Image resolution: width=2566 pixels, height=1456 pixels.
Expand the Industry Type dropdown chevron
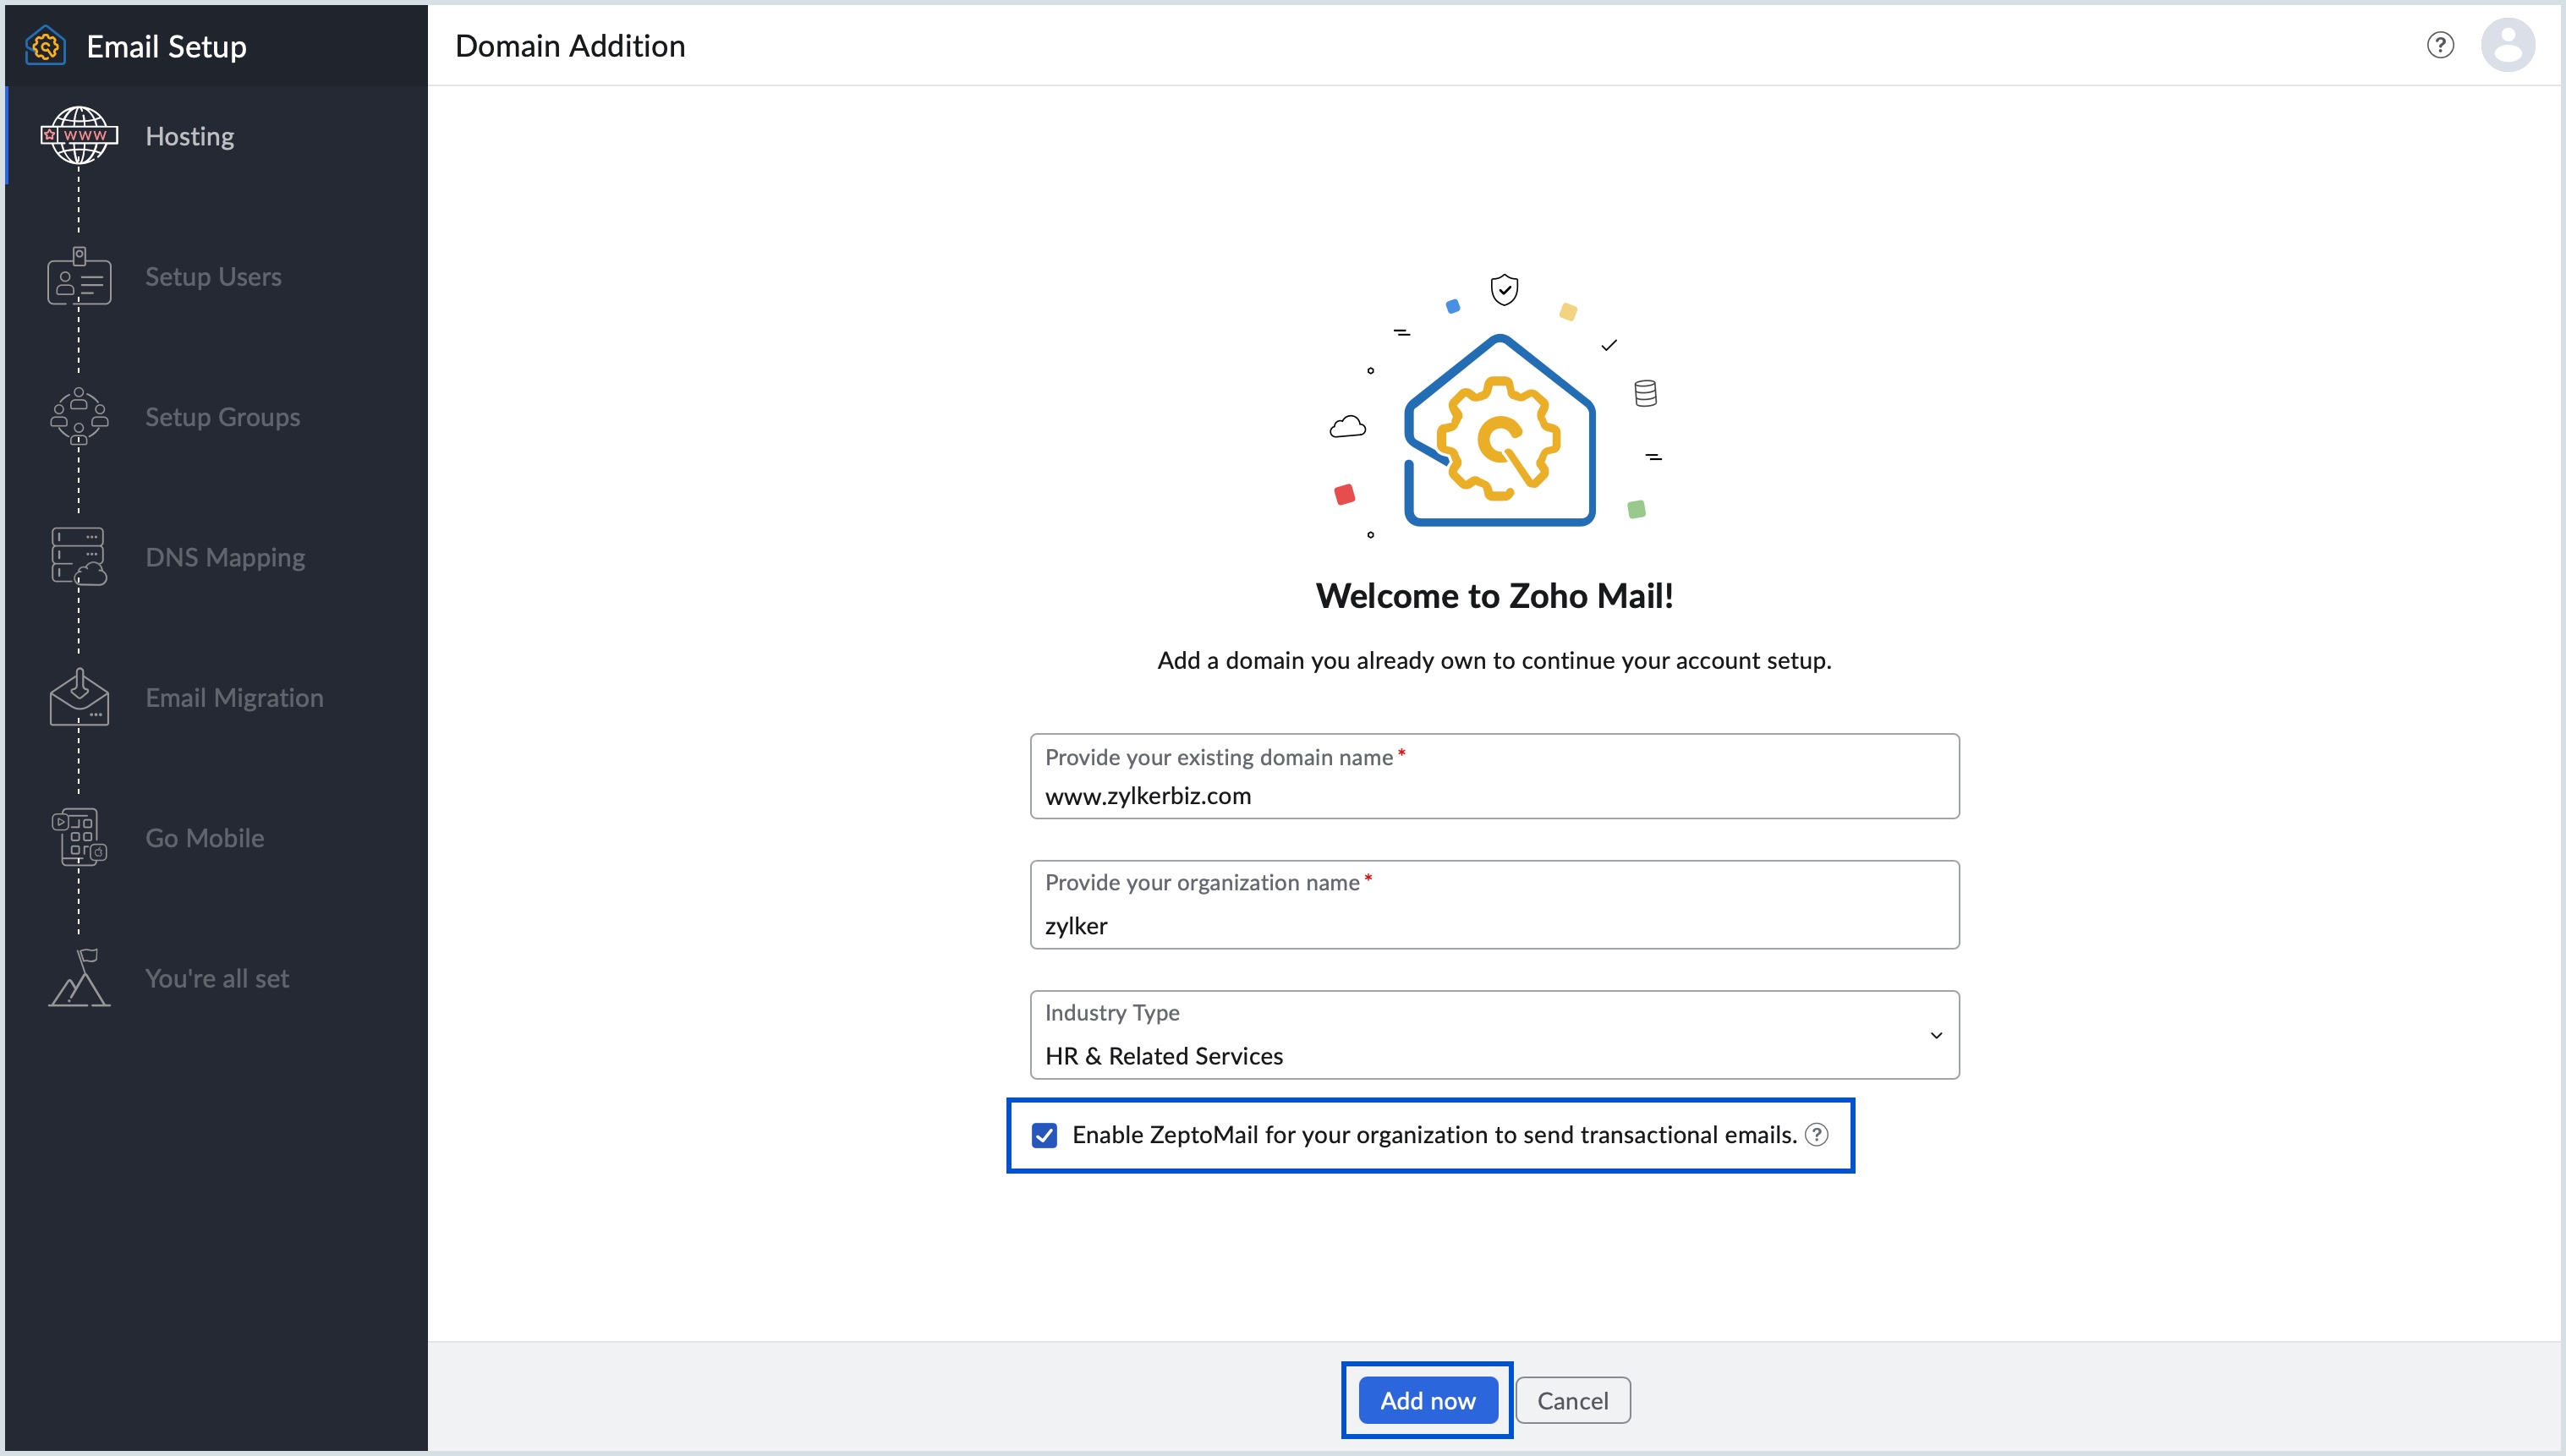click(1936, 1035)
